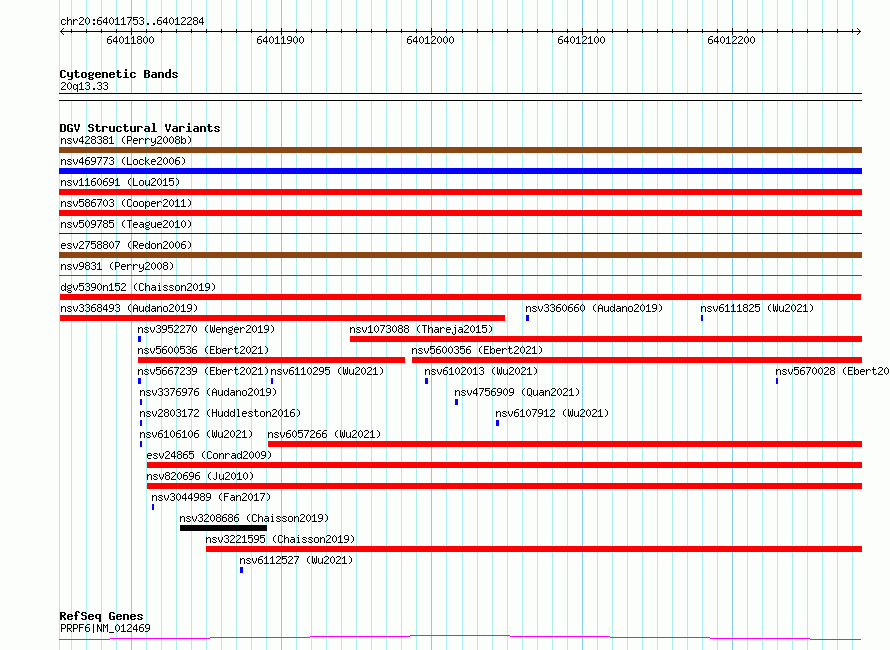Click the blue nsv3360660 variant marker

(x=528, y=318)
